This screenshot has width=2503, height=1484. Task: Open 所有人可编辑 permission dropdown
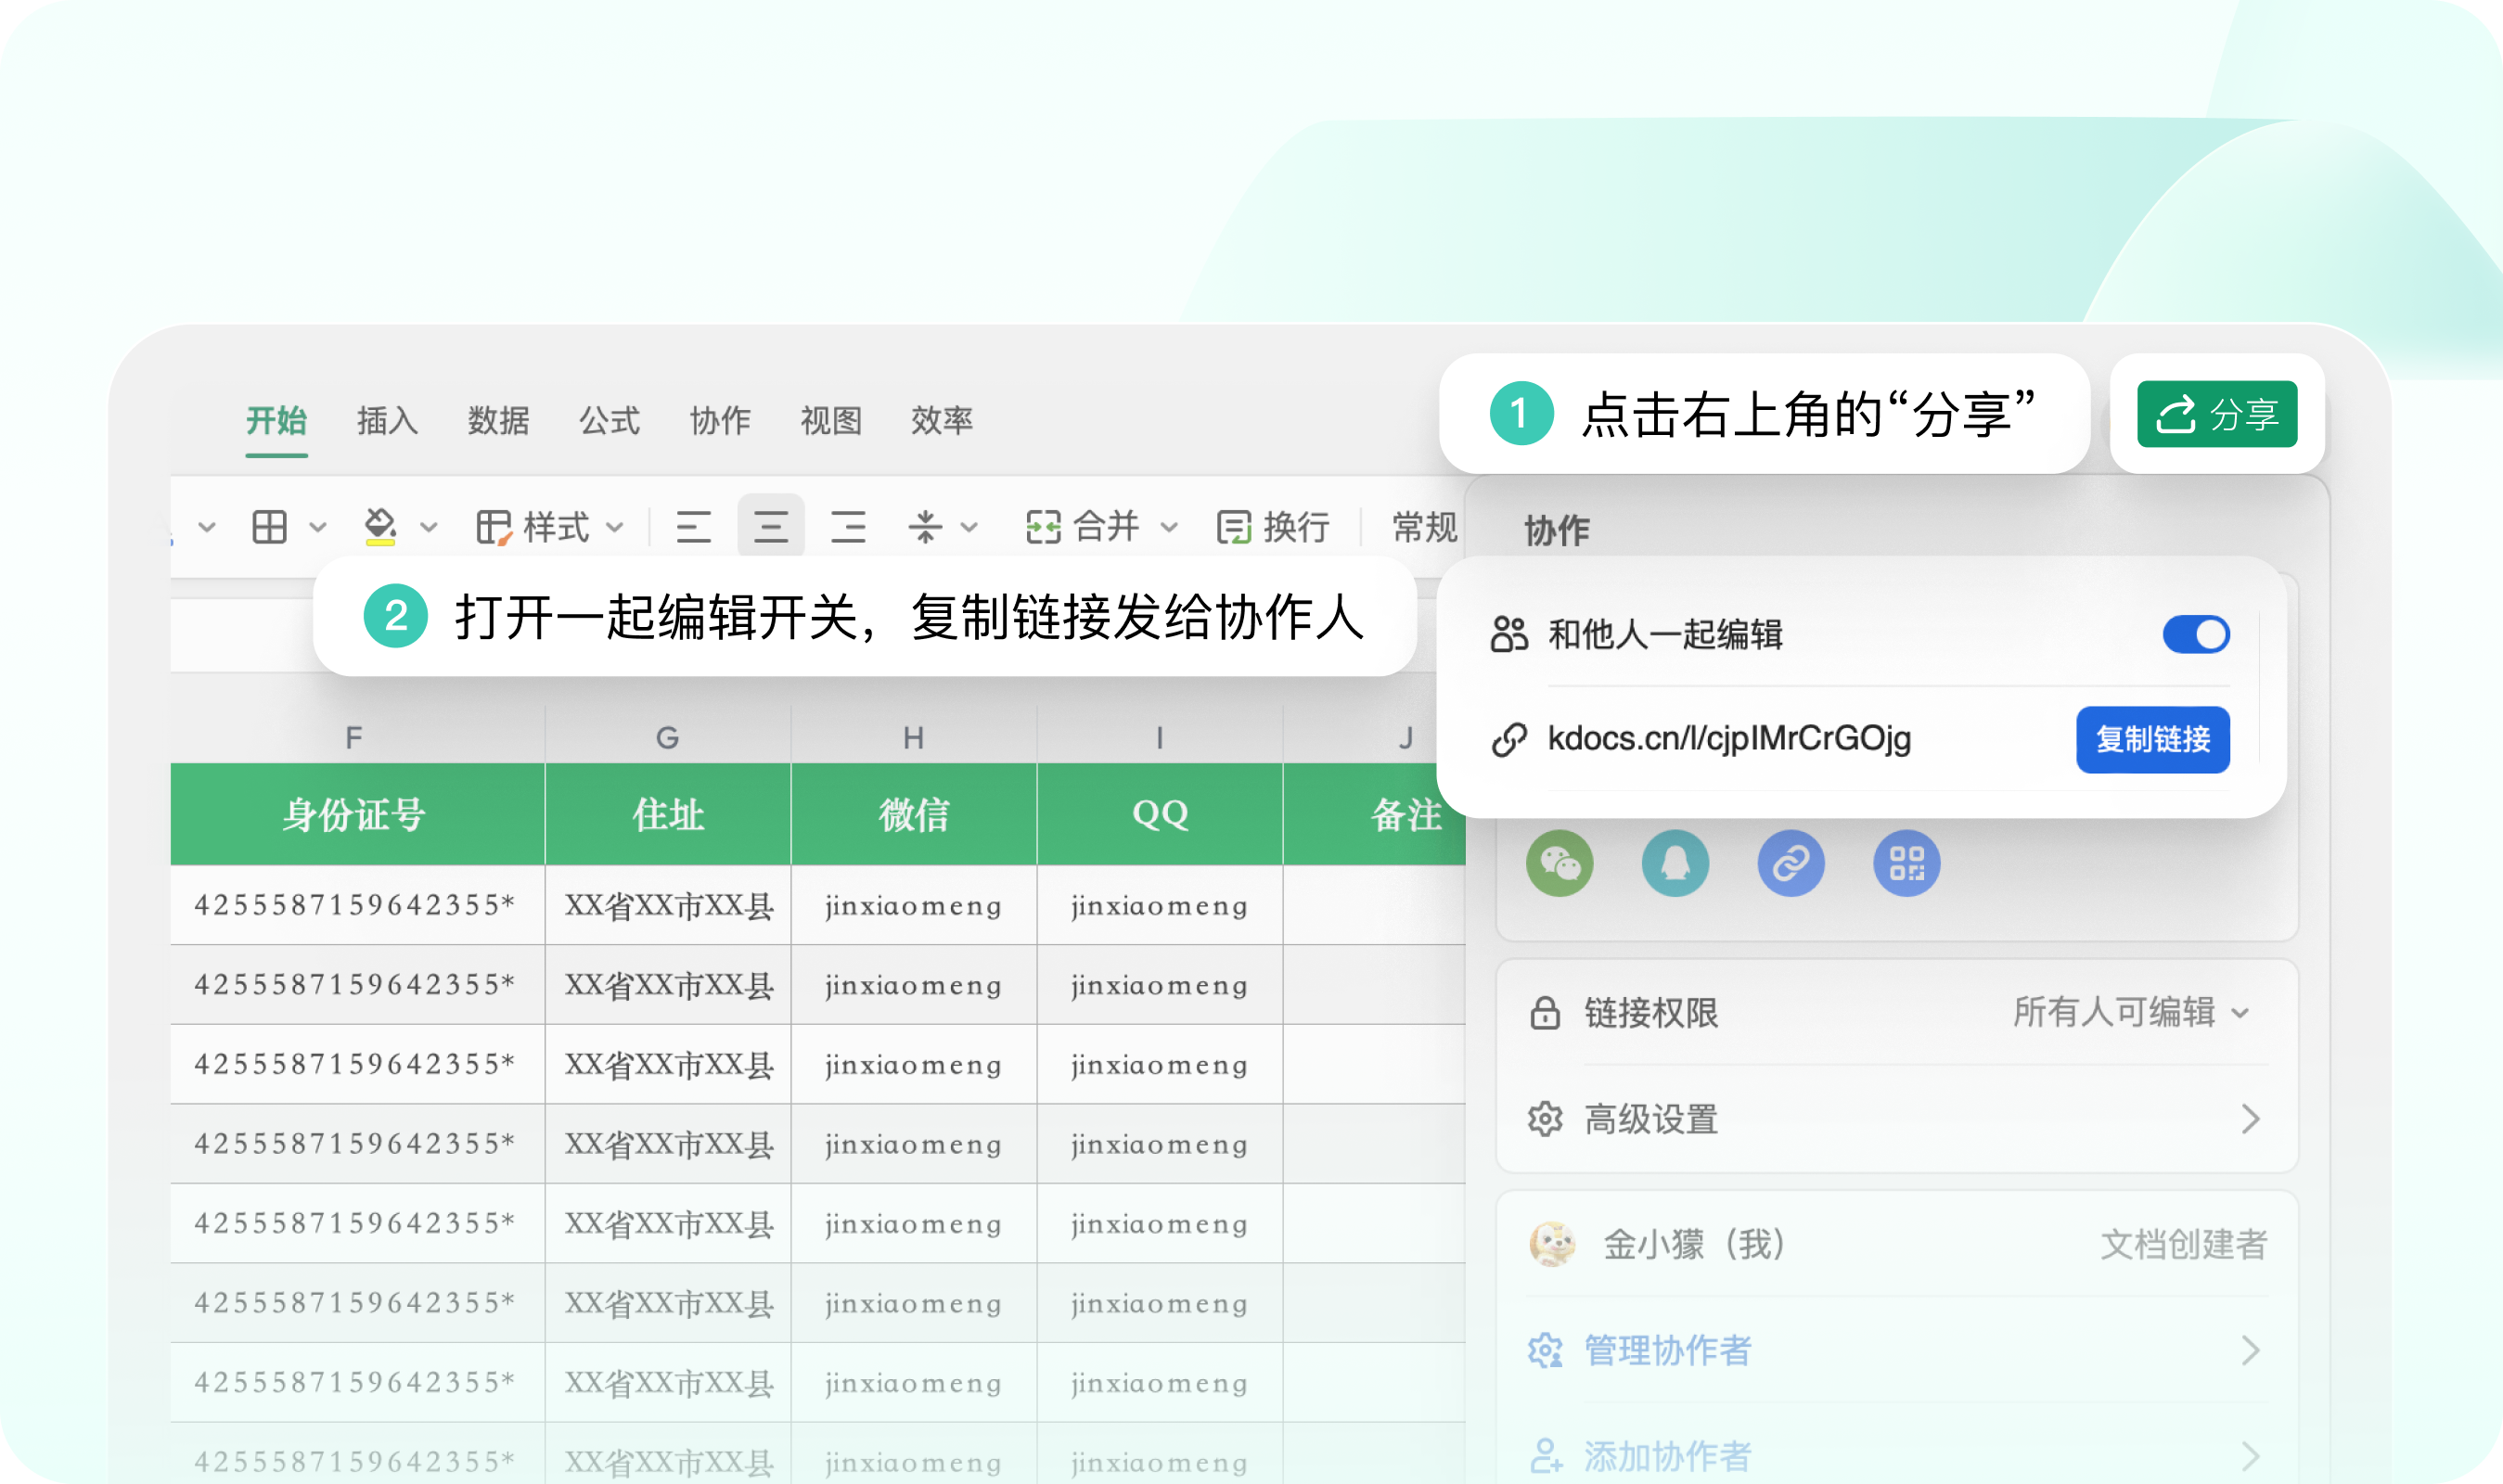coord(2131,1012)
